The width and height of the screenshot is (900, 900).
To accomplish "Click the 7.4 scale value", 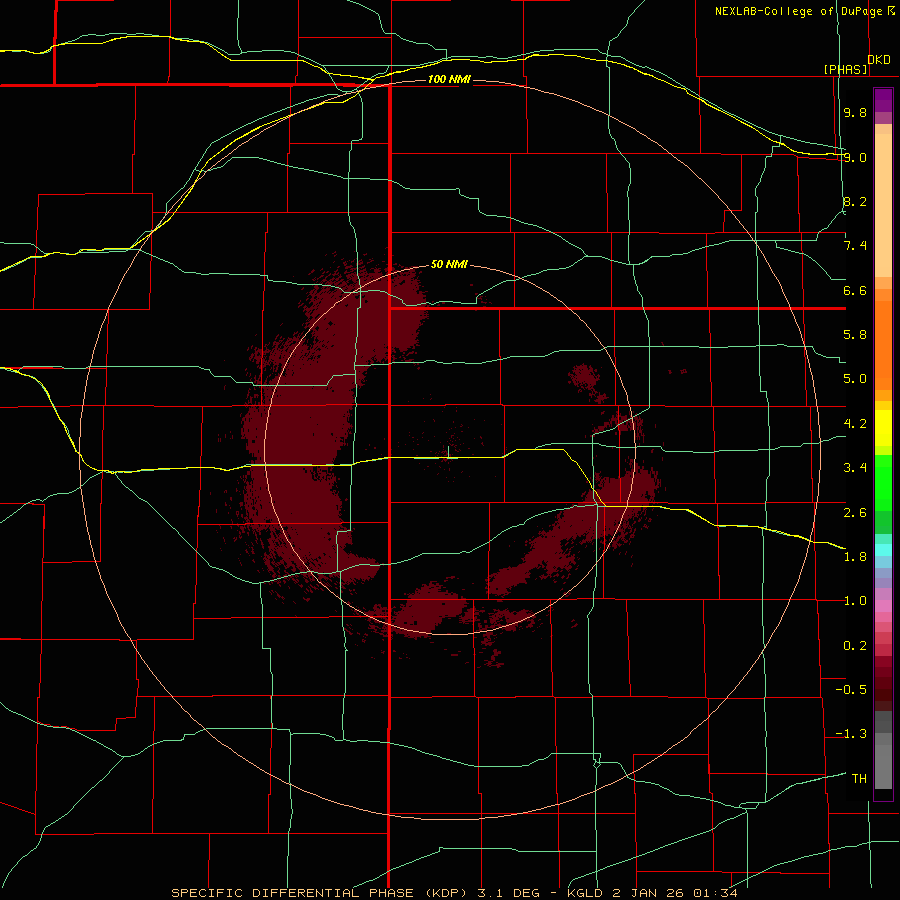I will pyautogui.click(x=855, y=246).
